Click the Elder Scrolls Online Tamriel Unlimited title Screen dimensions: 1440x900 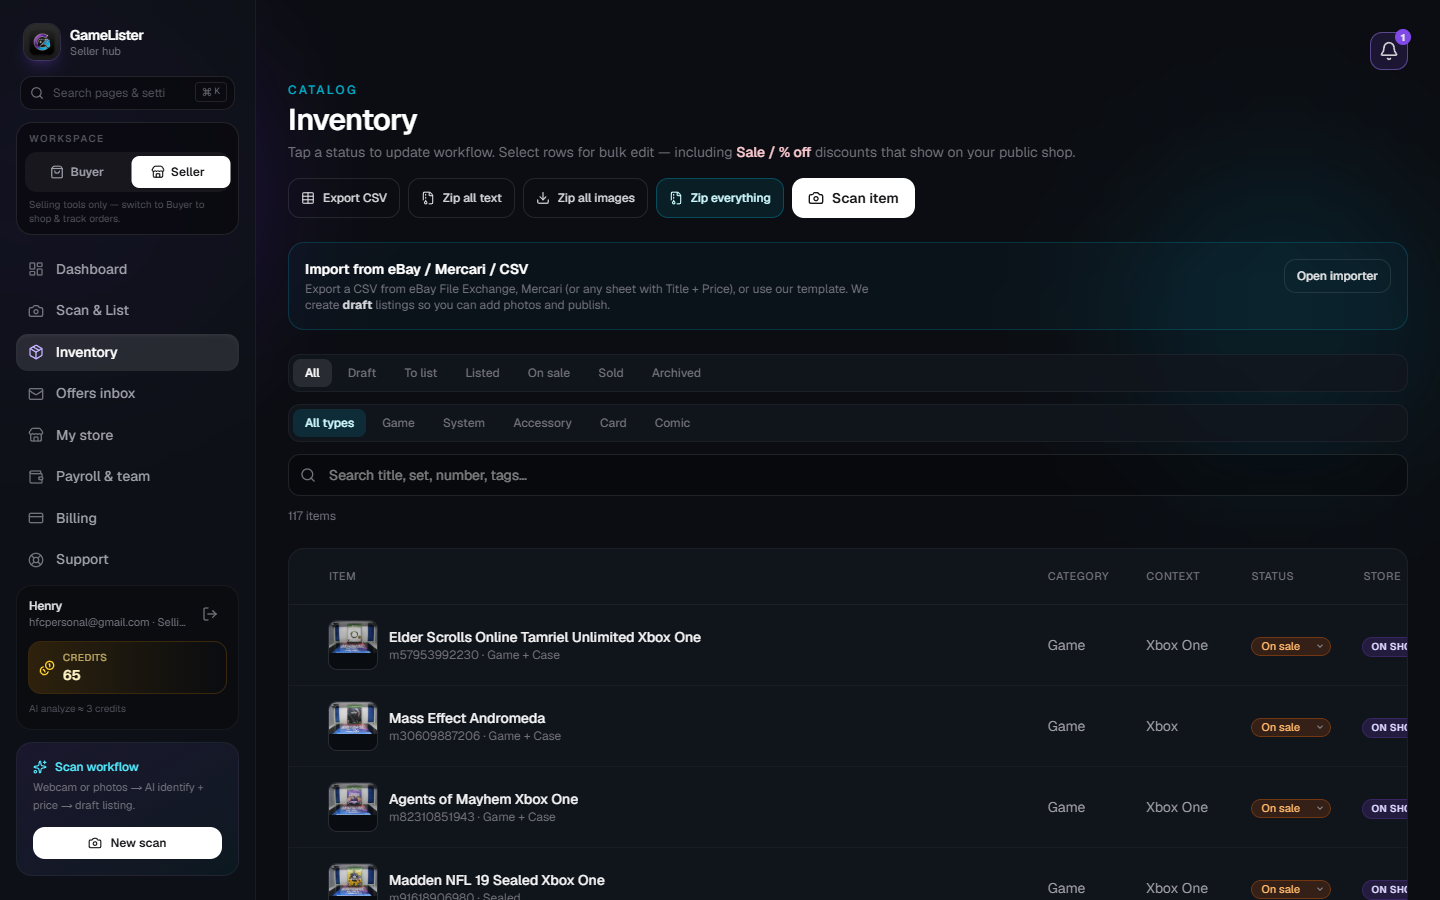tap(545, 637)
